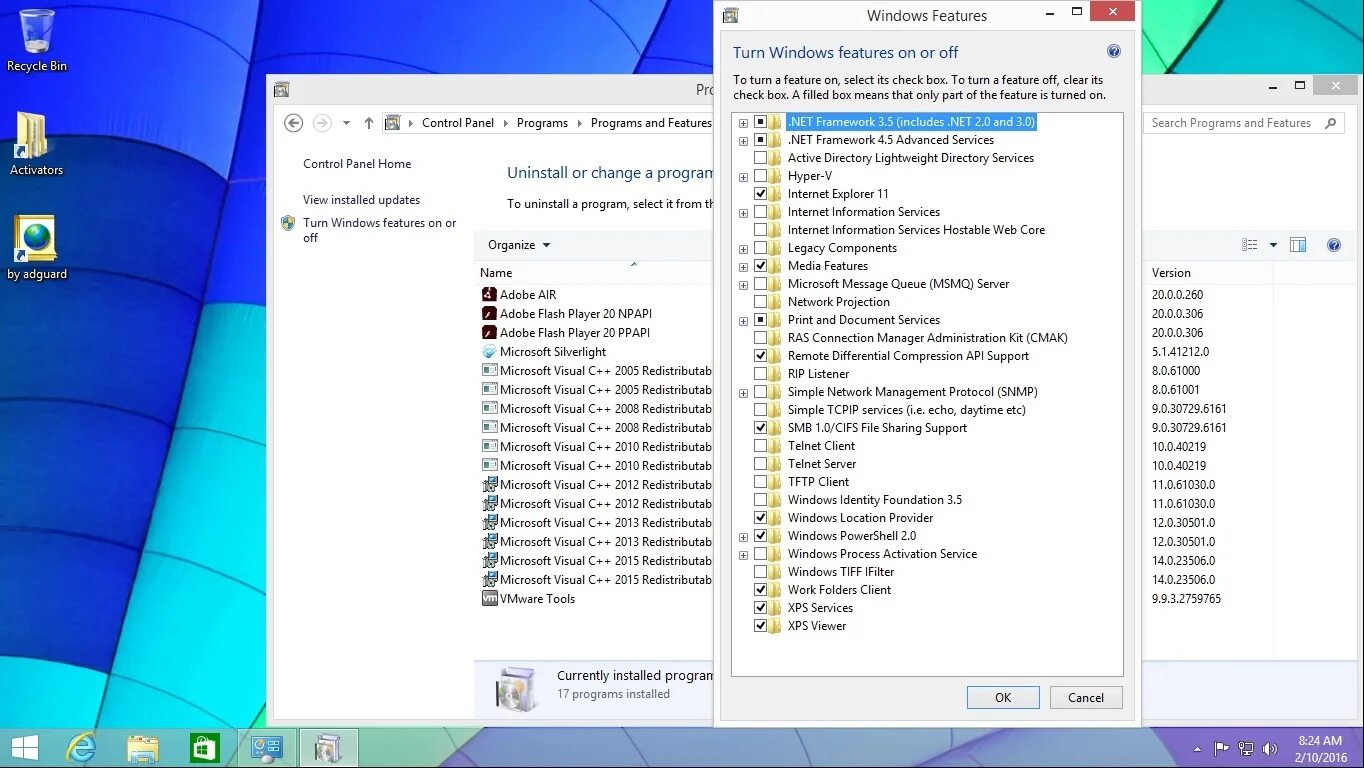Click Turn Windows features on or off link
The width and height of the screenshot is (1364, 768).
[379, 230]
